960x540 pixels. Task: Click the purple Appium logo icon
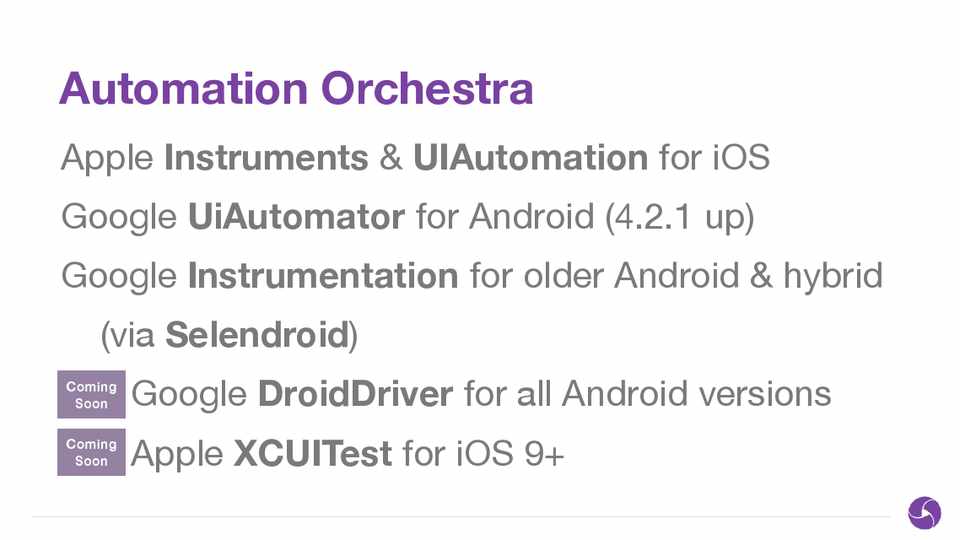(924, 513)
